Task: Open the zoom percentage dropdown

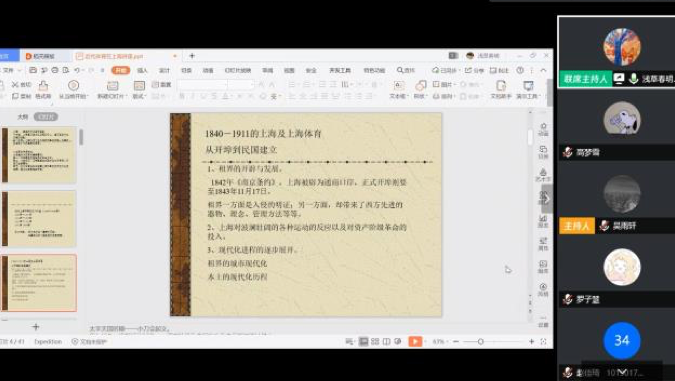Action: pyautogui.click(x=440, y=341)
